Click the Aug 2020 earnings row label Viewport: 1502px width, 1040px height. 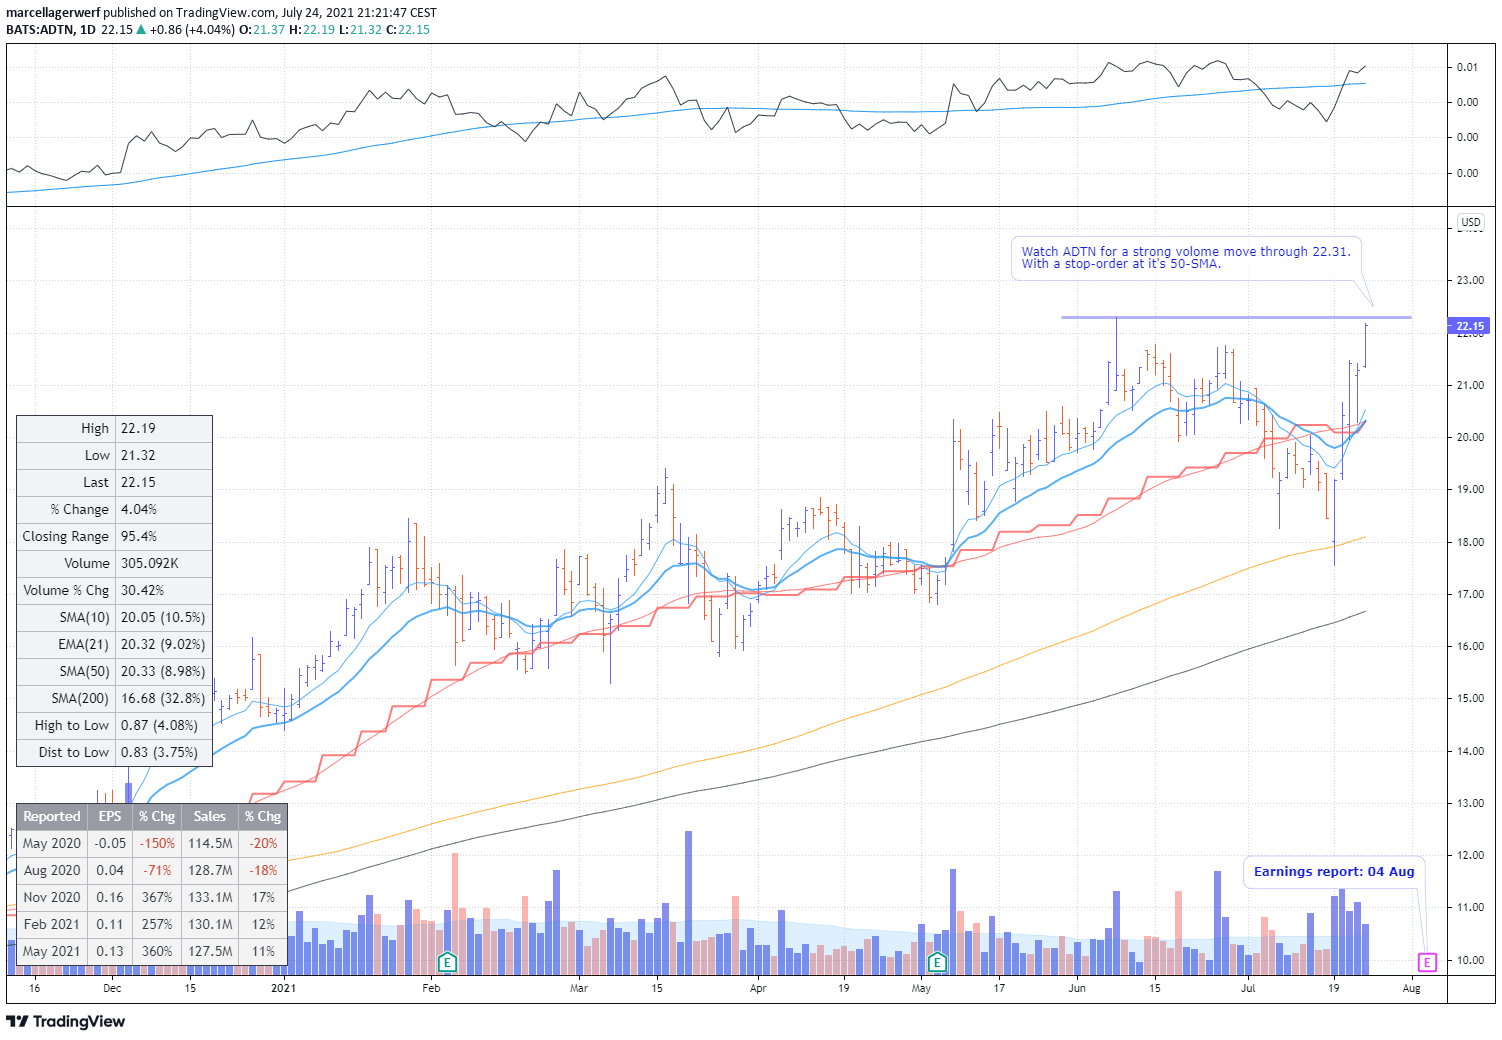(x=52, y=871)
